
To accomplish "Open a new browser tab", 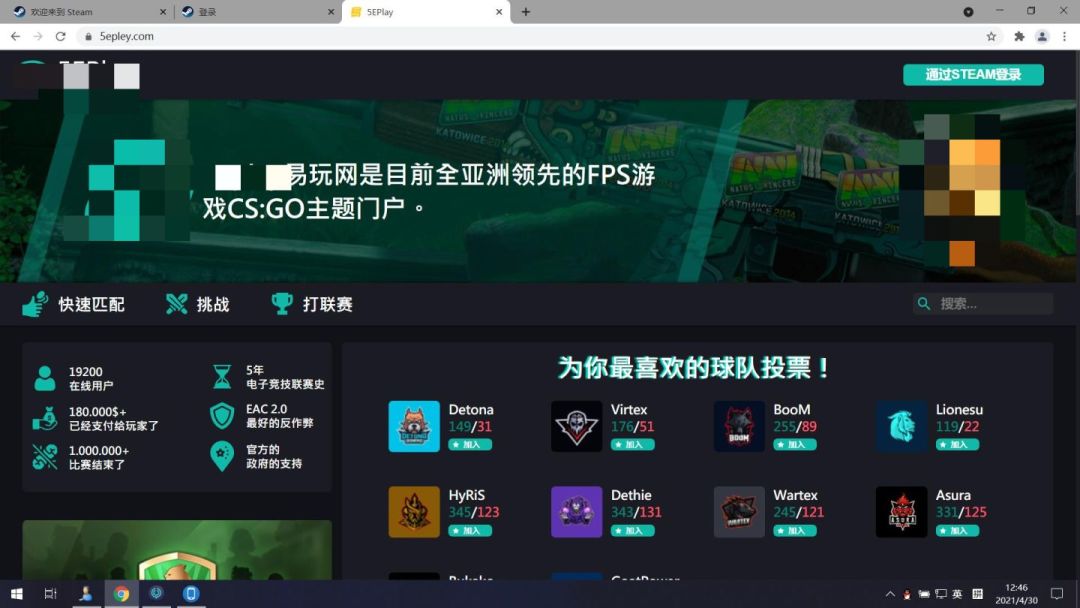I will (x=526, y=12).
